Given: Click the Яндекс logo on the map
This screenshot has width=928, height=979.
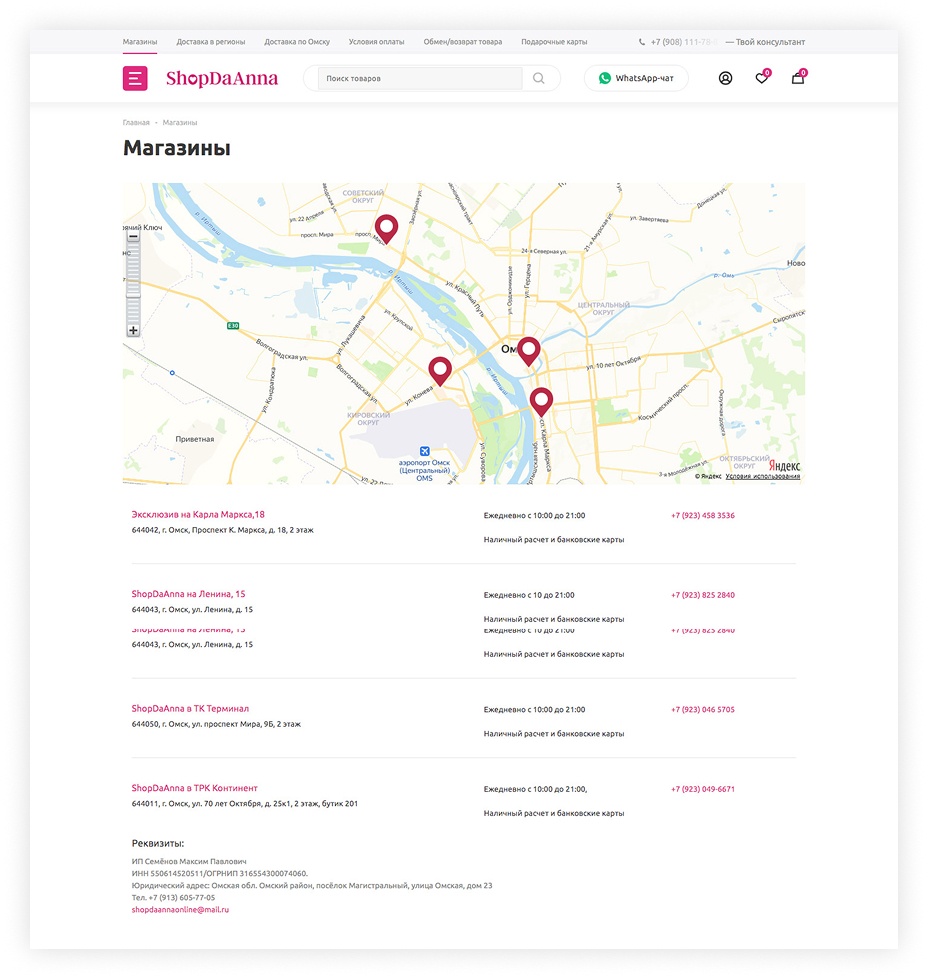Looking at the screenshot, I should click(x=784, y=466).
